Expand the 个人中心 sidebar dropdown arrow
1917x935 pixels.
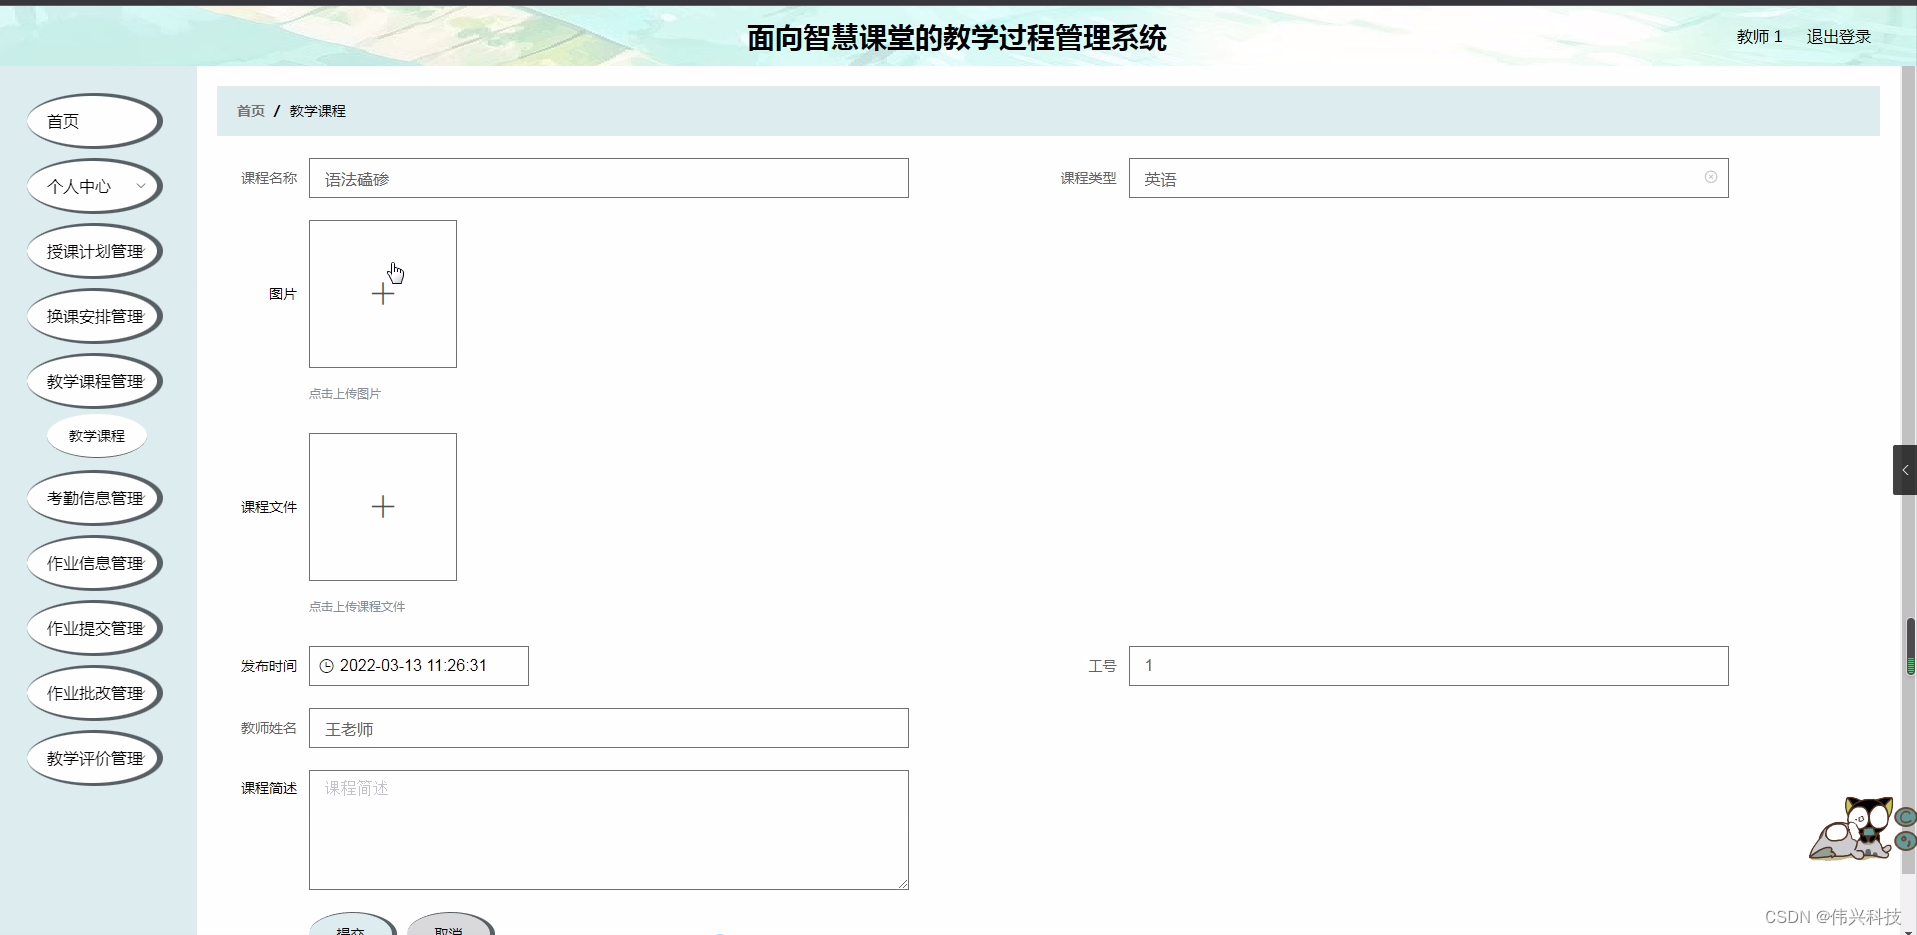(143, 186)
